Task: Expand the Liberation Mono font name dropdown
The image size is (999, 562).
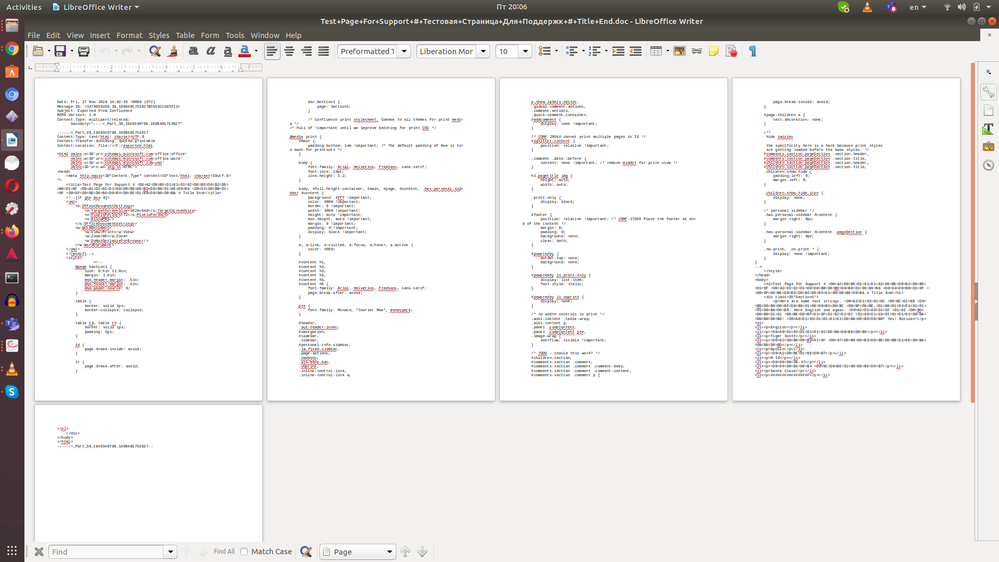Action: [x=483, y=51]
